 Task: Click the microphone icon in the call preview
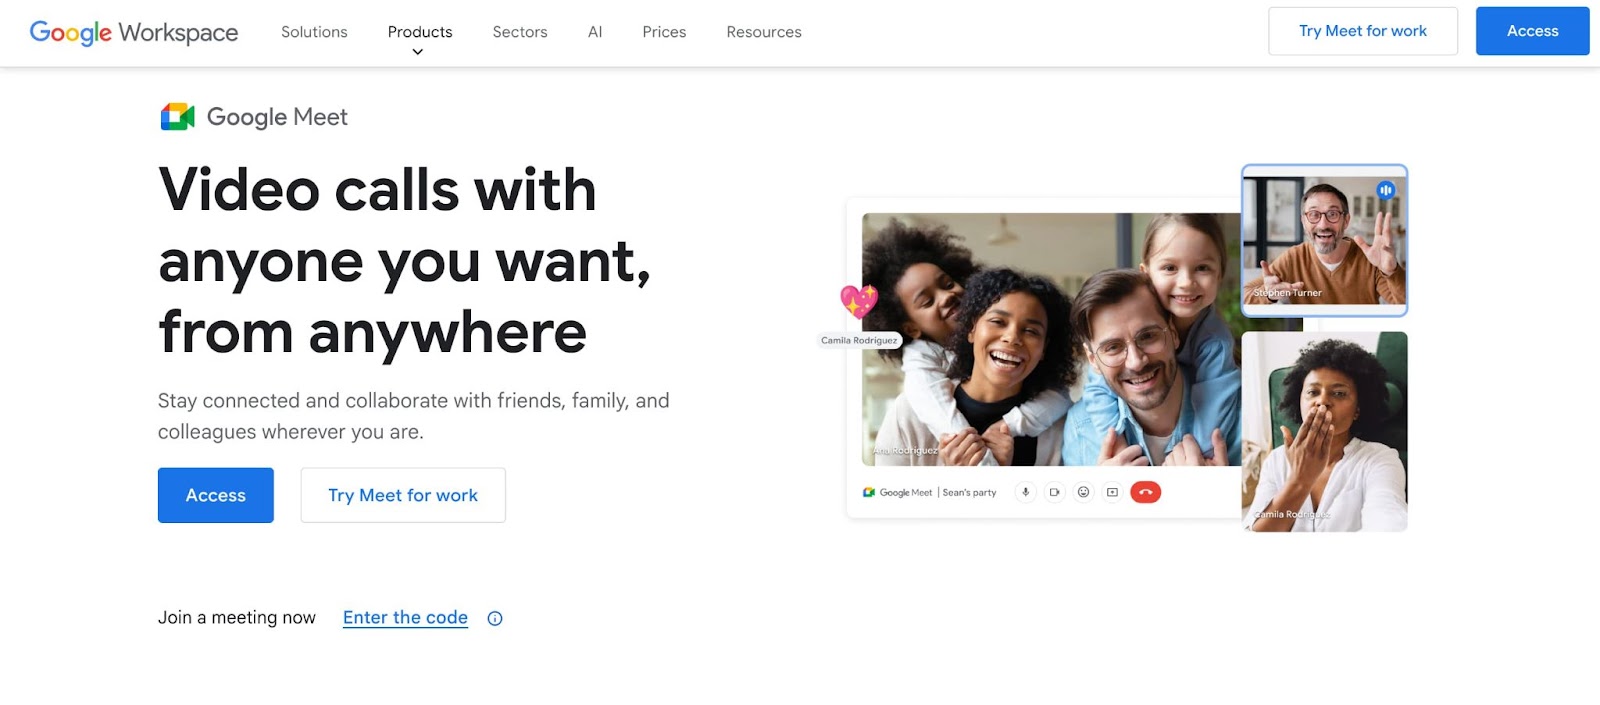tap(1025, 492)
